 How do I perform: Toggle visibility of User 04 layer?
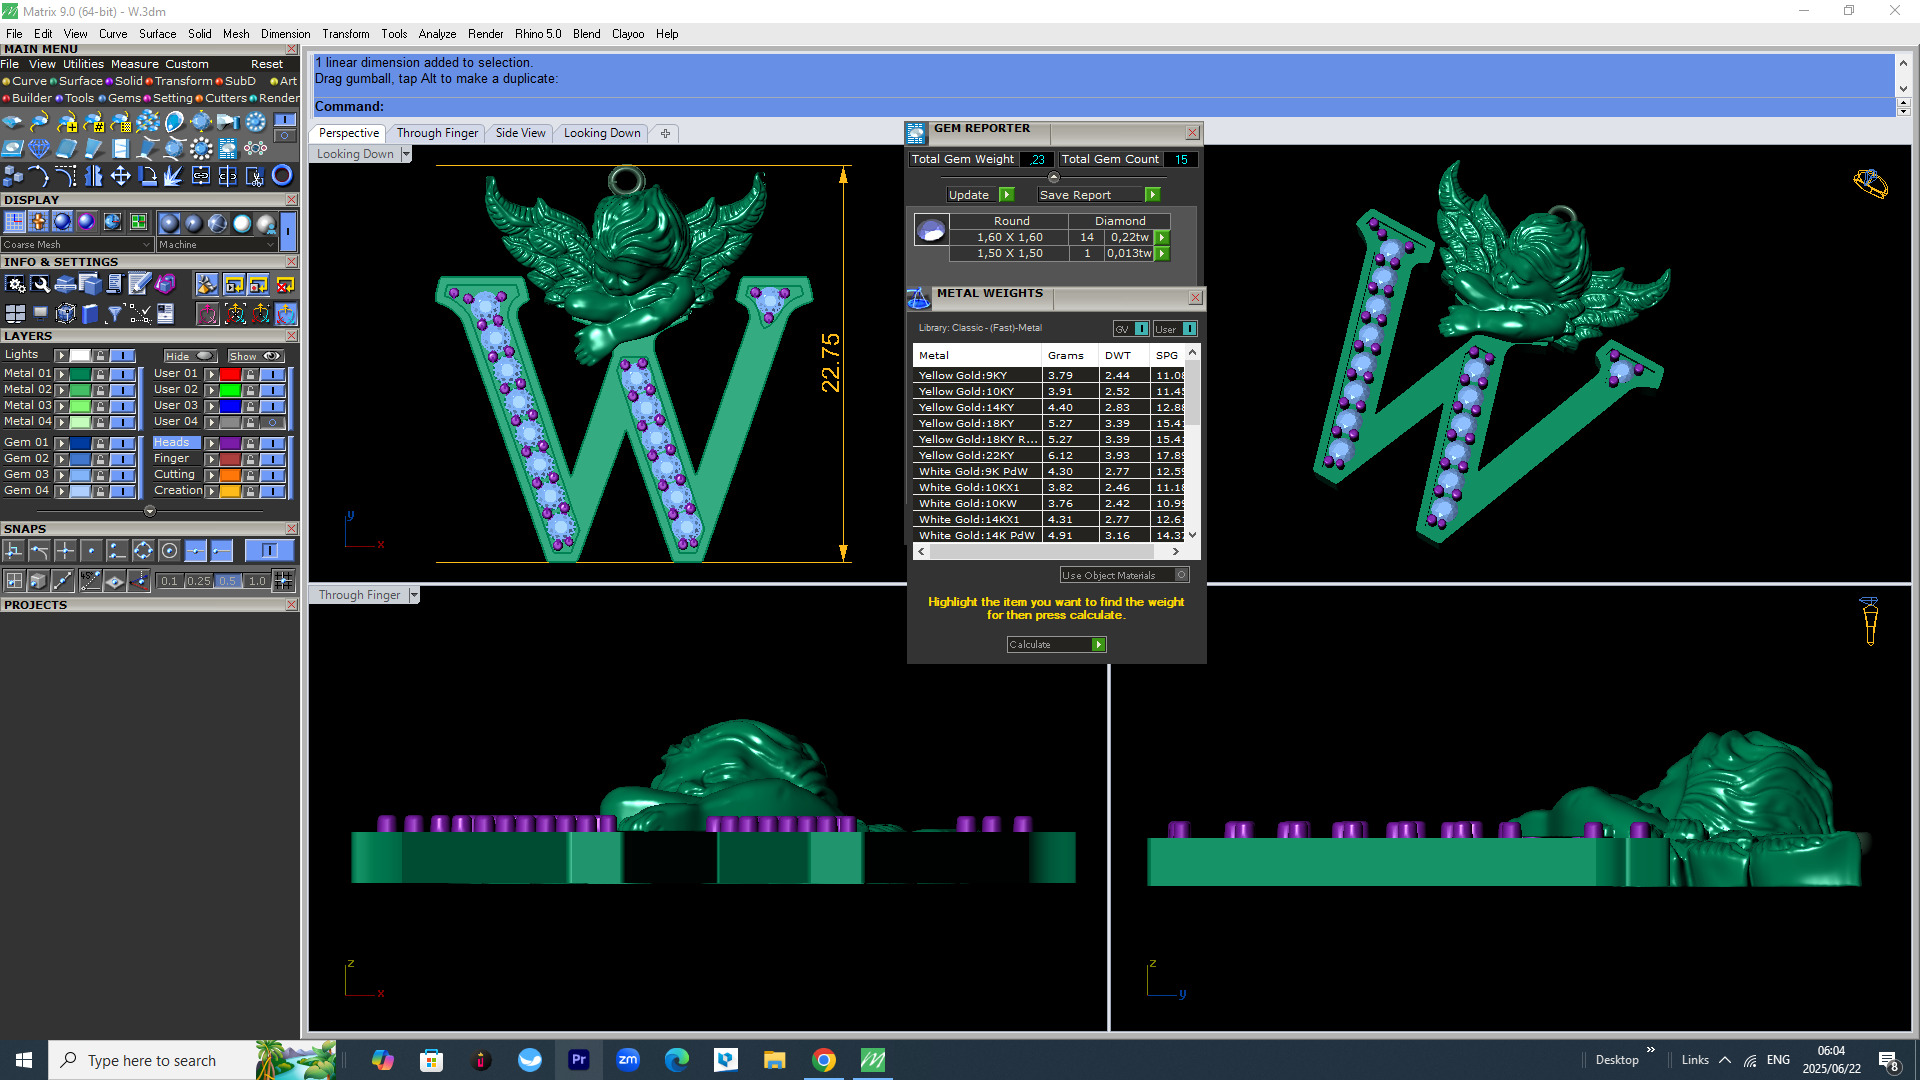point(272,422)
